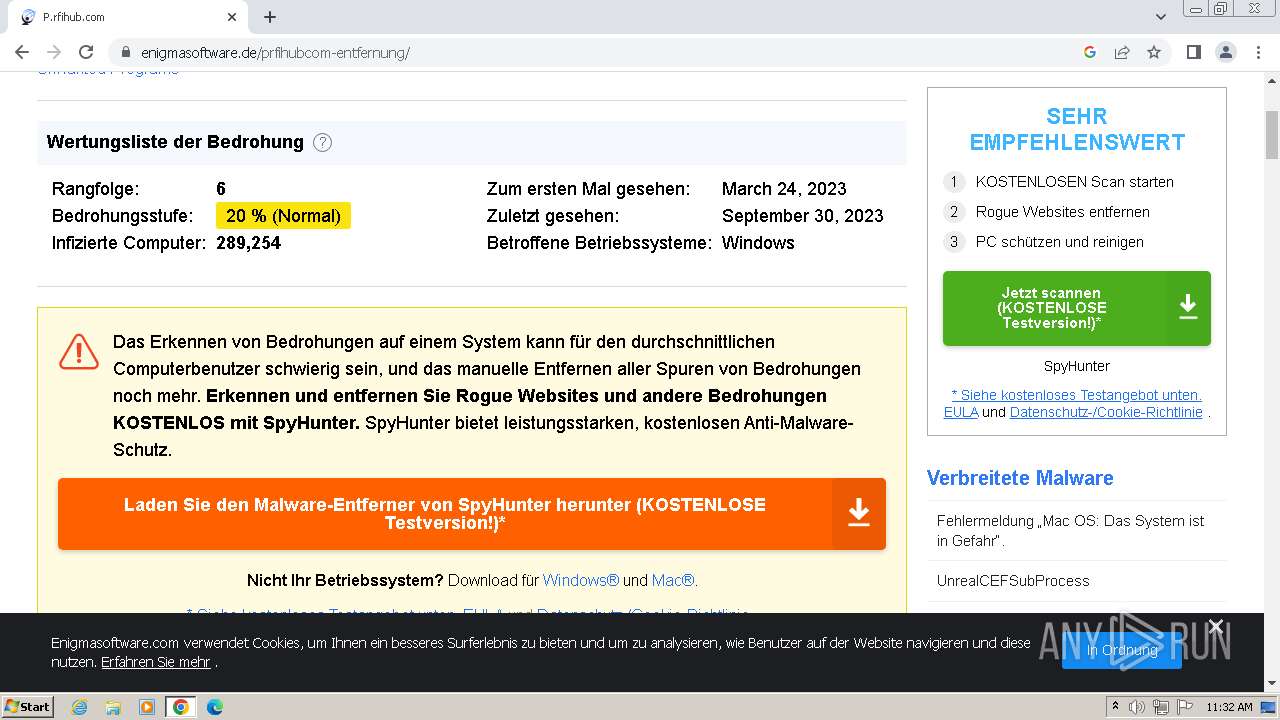Share this page via the share icon

coord(1122,52)
